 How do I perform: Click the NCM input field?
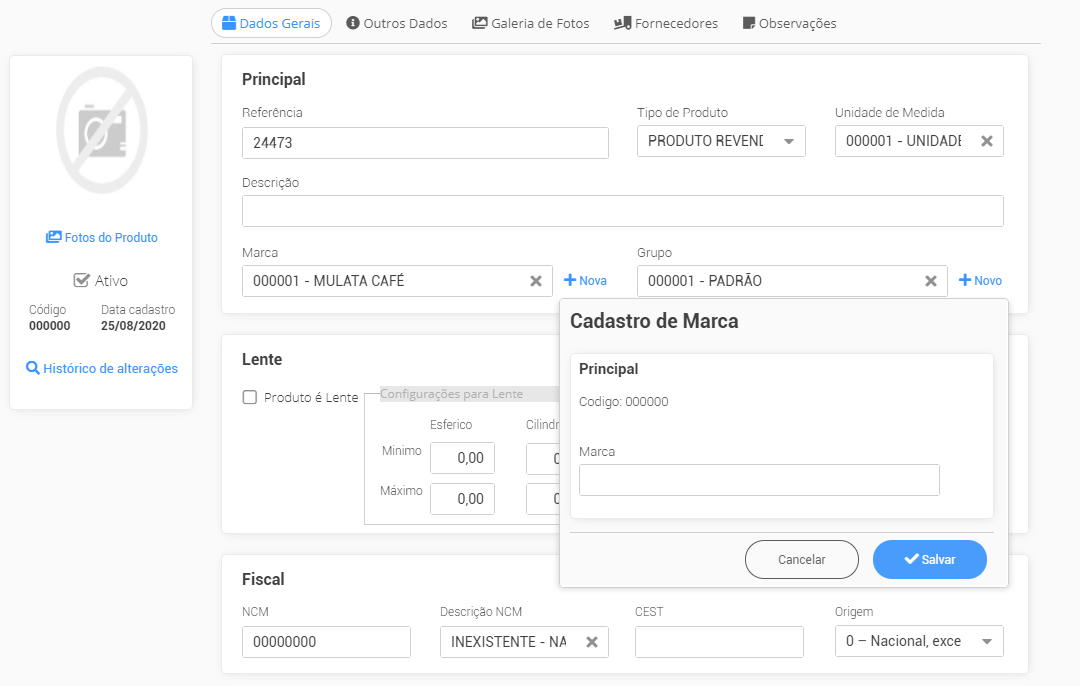[326, 642]
